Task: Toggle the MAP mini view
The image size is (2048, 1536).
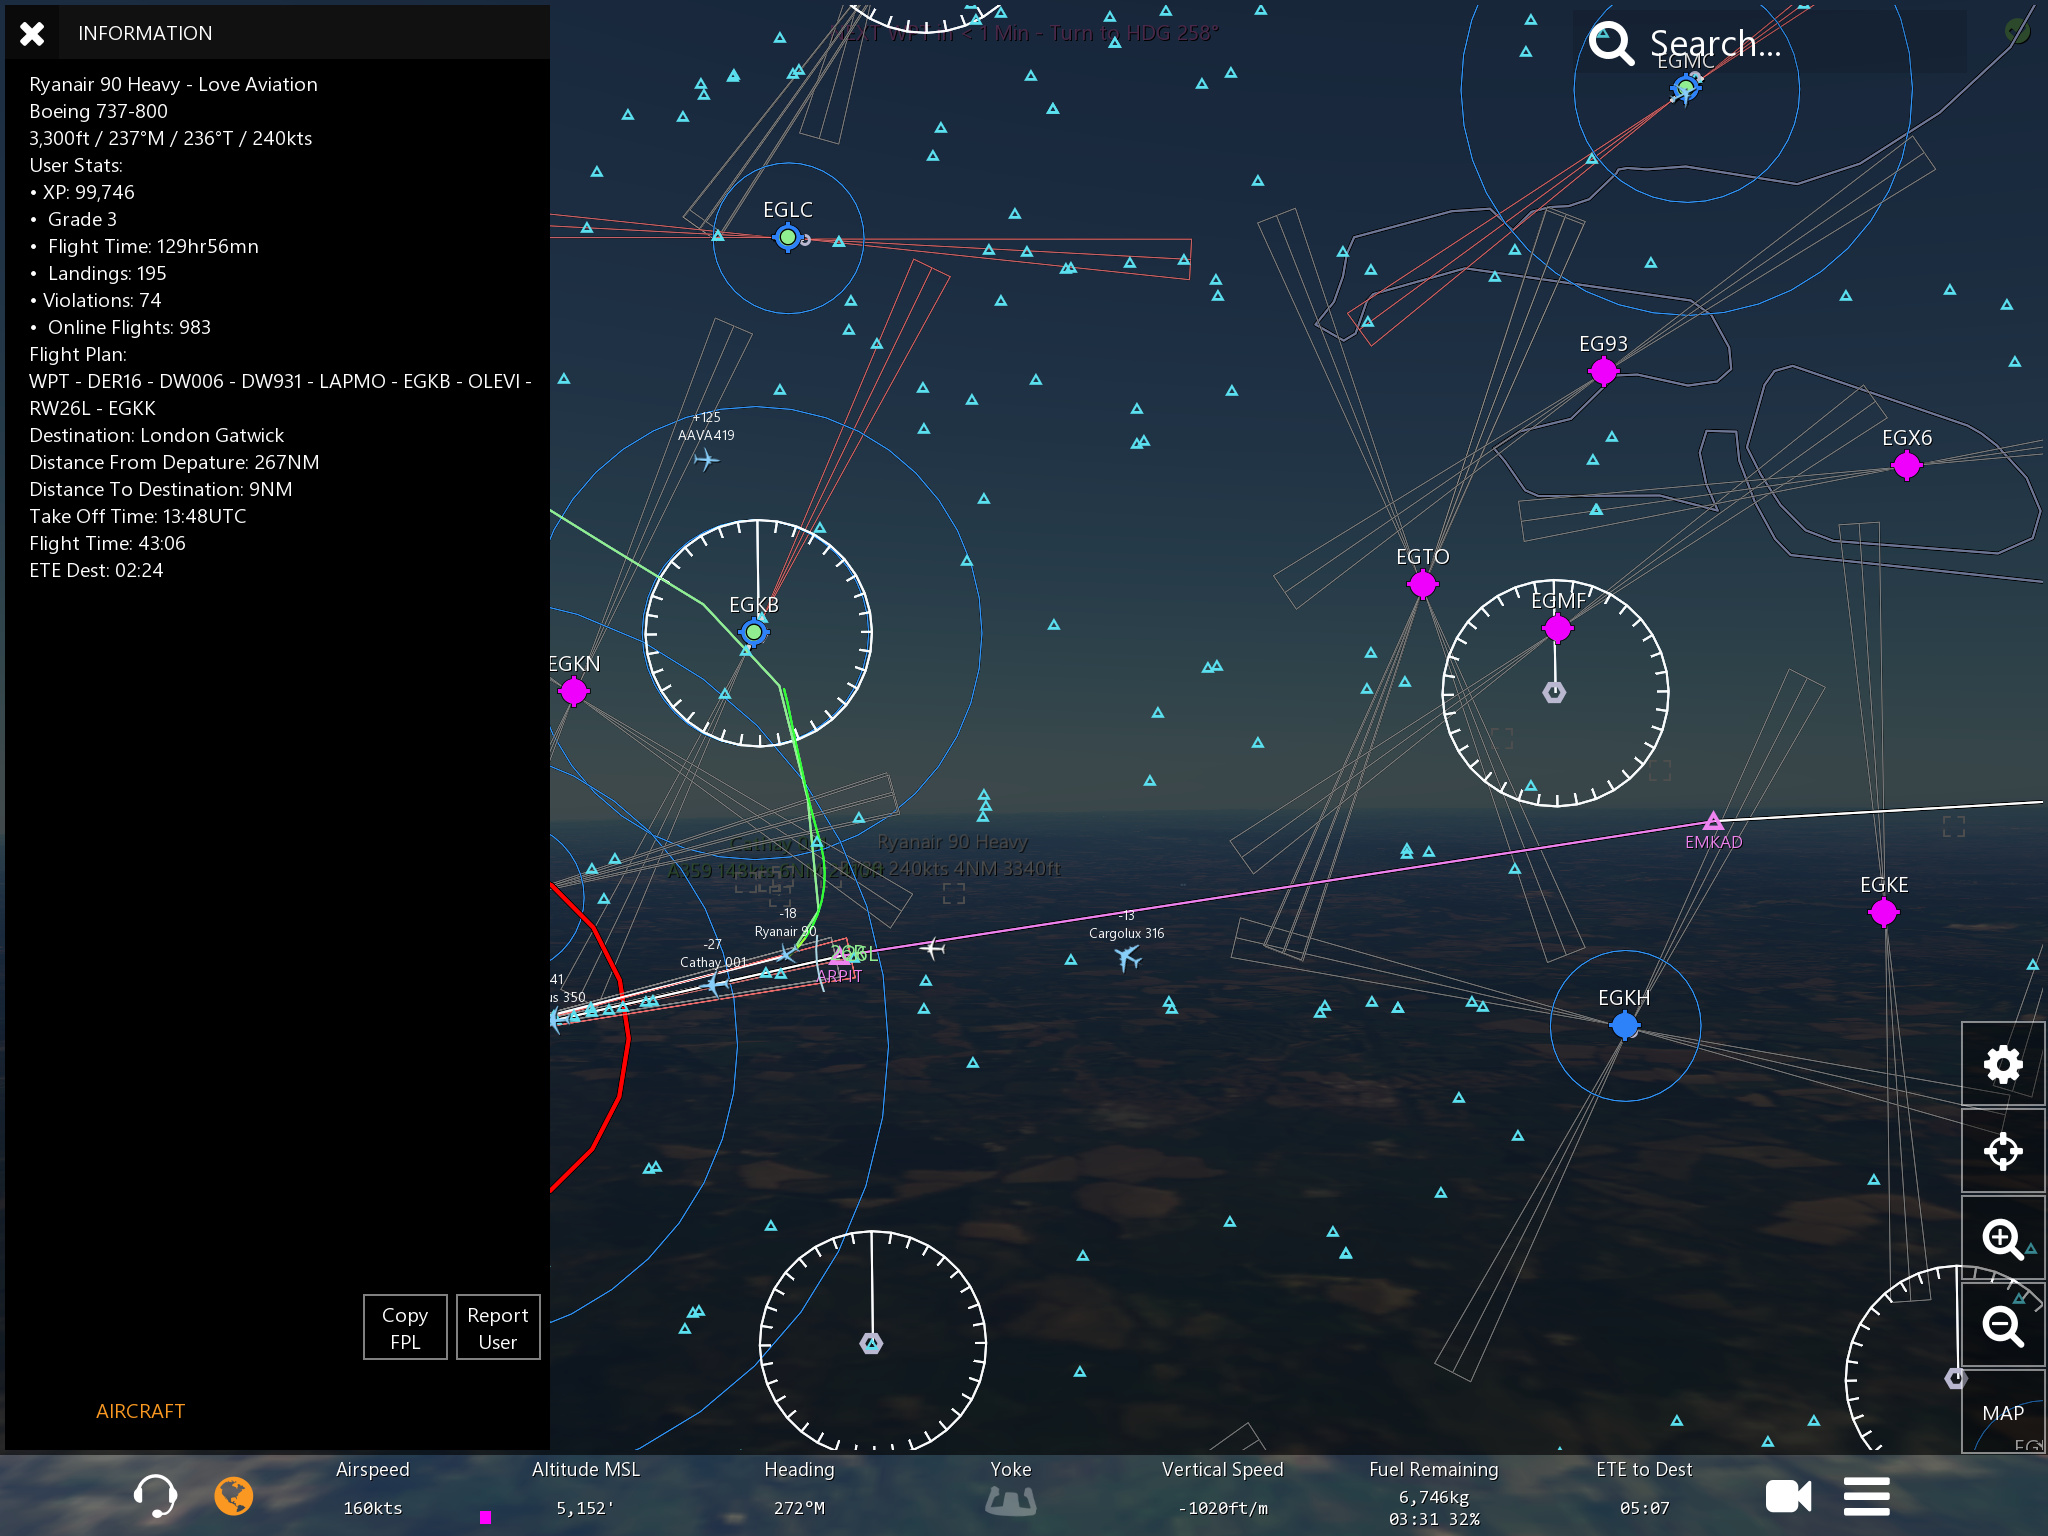Action: (x=2002, y=1412)
